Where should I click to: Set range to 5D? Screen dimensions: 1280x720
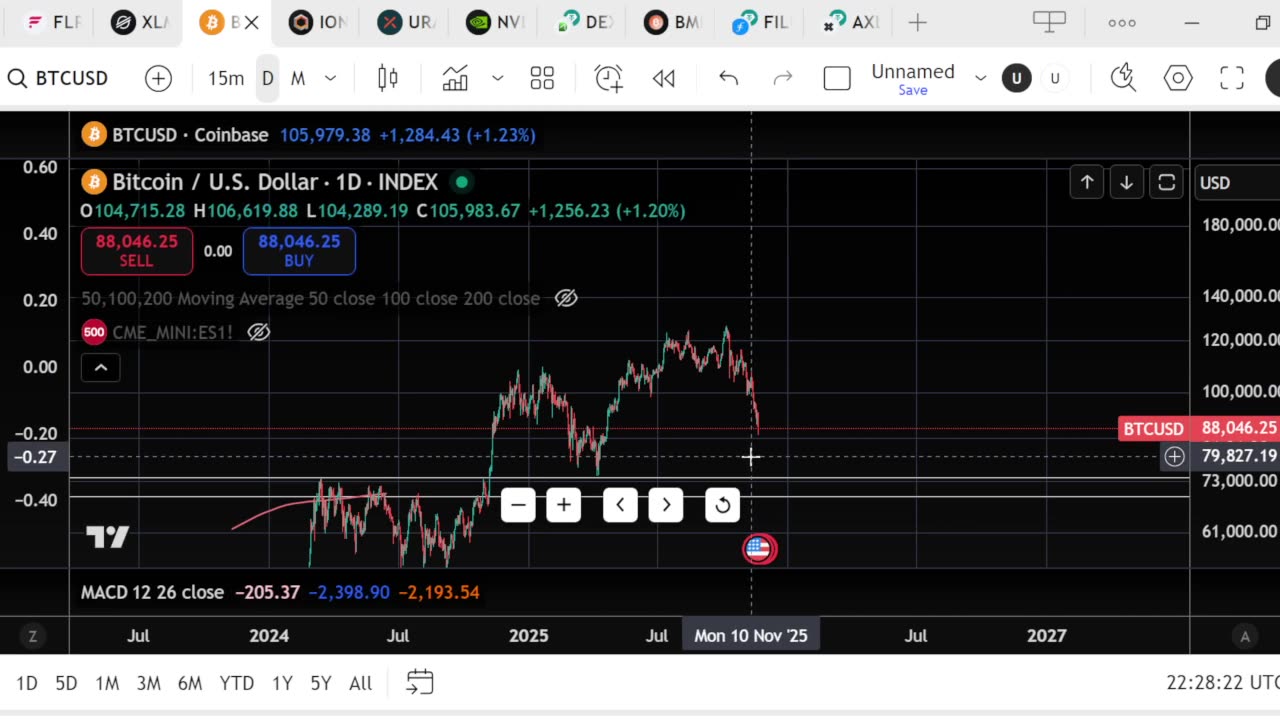tap(66, 683)
